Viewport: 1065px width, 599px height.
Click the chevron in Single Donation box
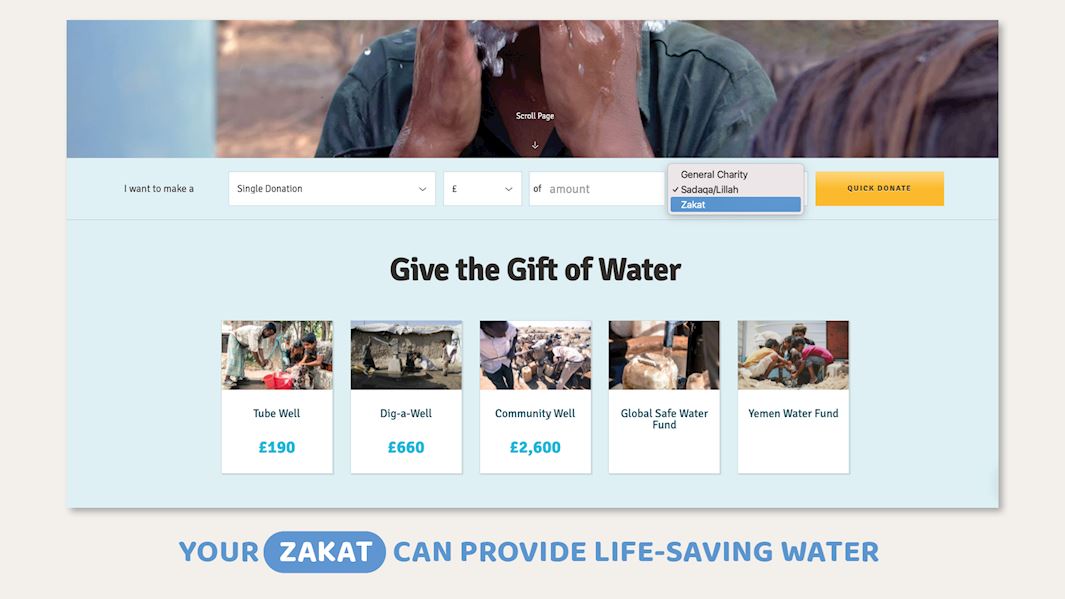422,189
